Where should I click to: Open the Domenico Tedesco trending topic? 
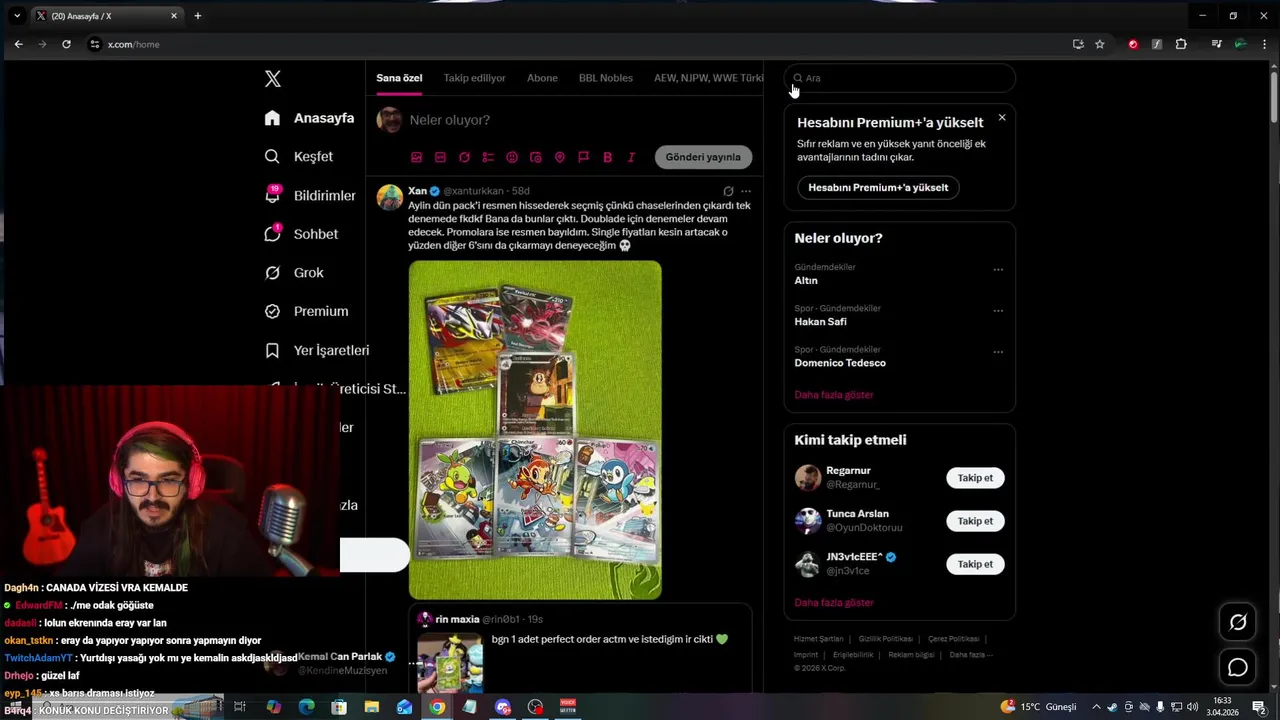pos(840,363)
